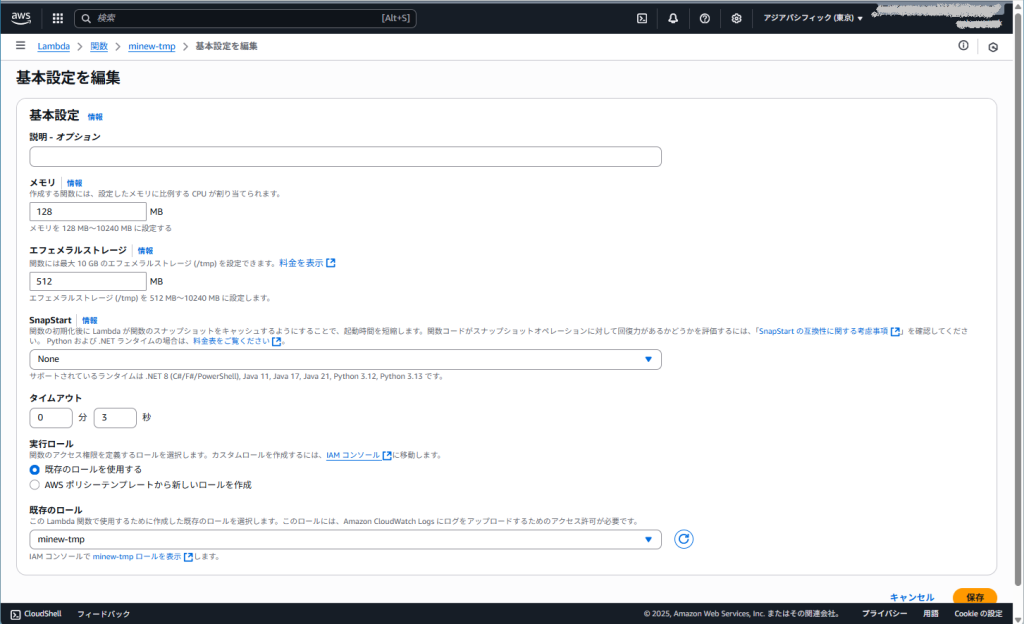Open the settings gear icon
The height and width of the screenshot is (624, 1024).
[736, 18]
